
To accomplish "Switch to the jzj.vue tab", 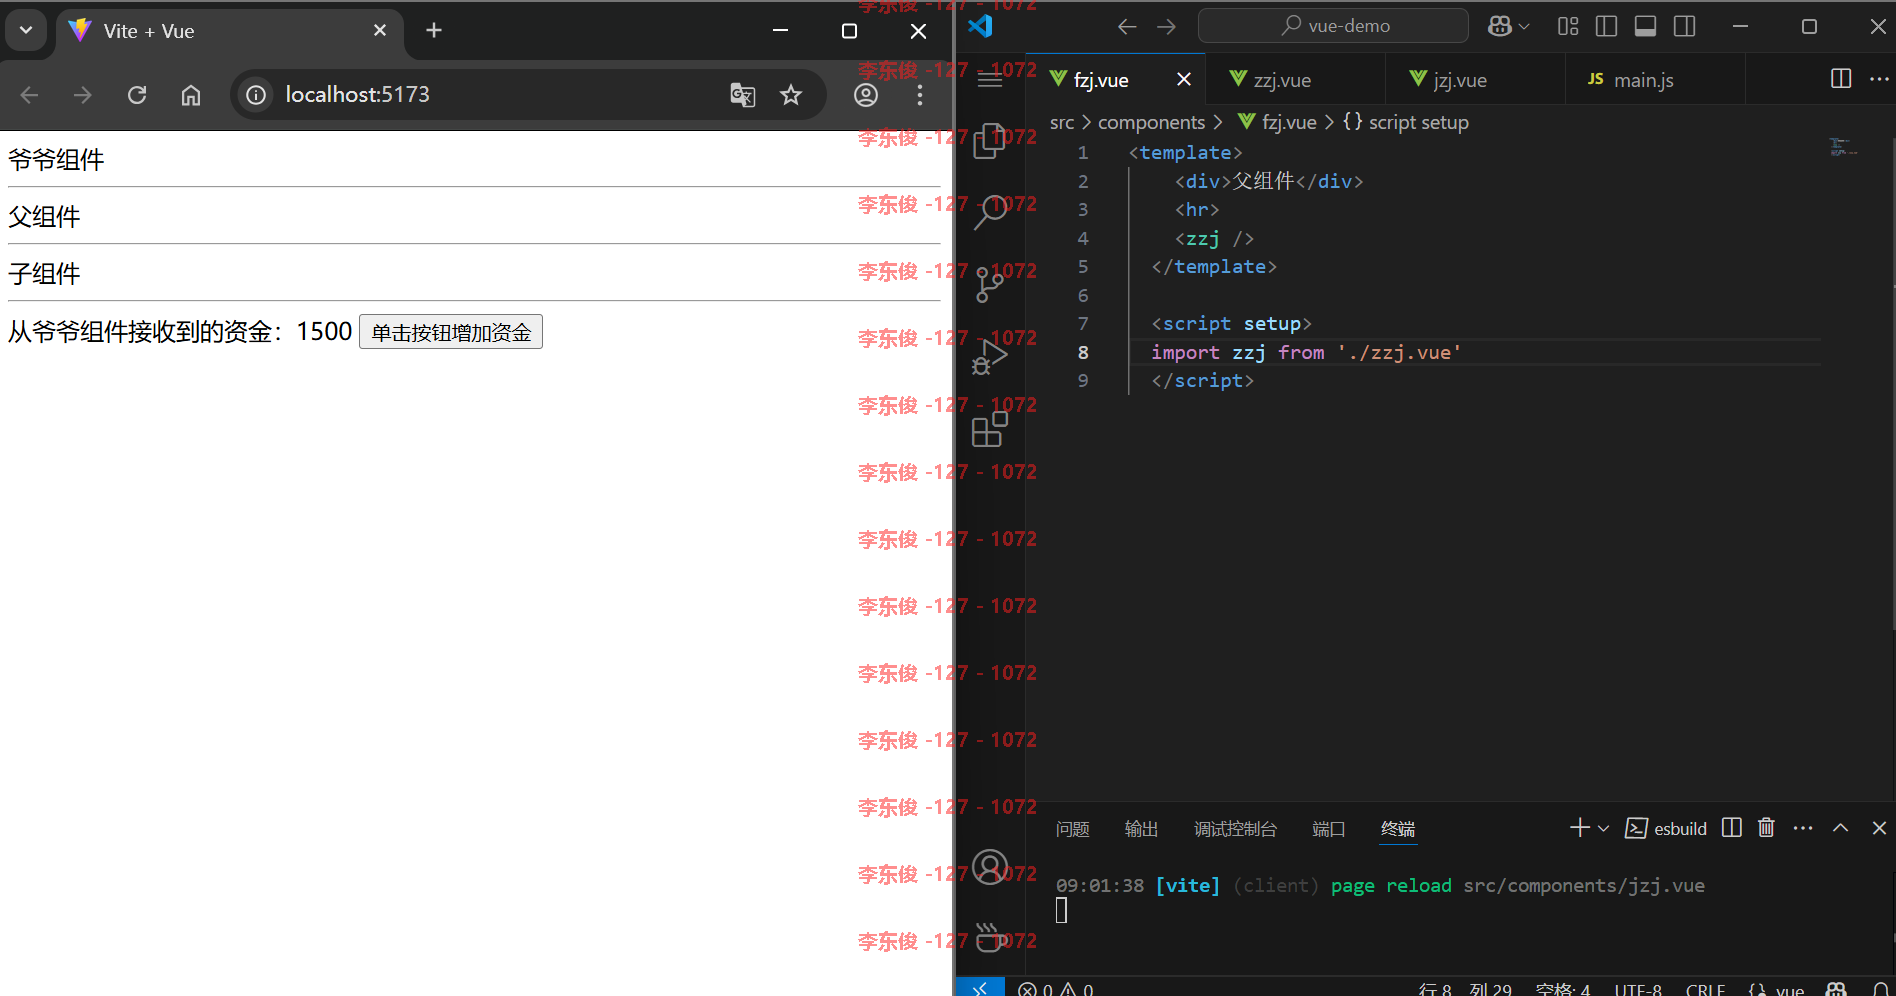I will point(1475,80).
